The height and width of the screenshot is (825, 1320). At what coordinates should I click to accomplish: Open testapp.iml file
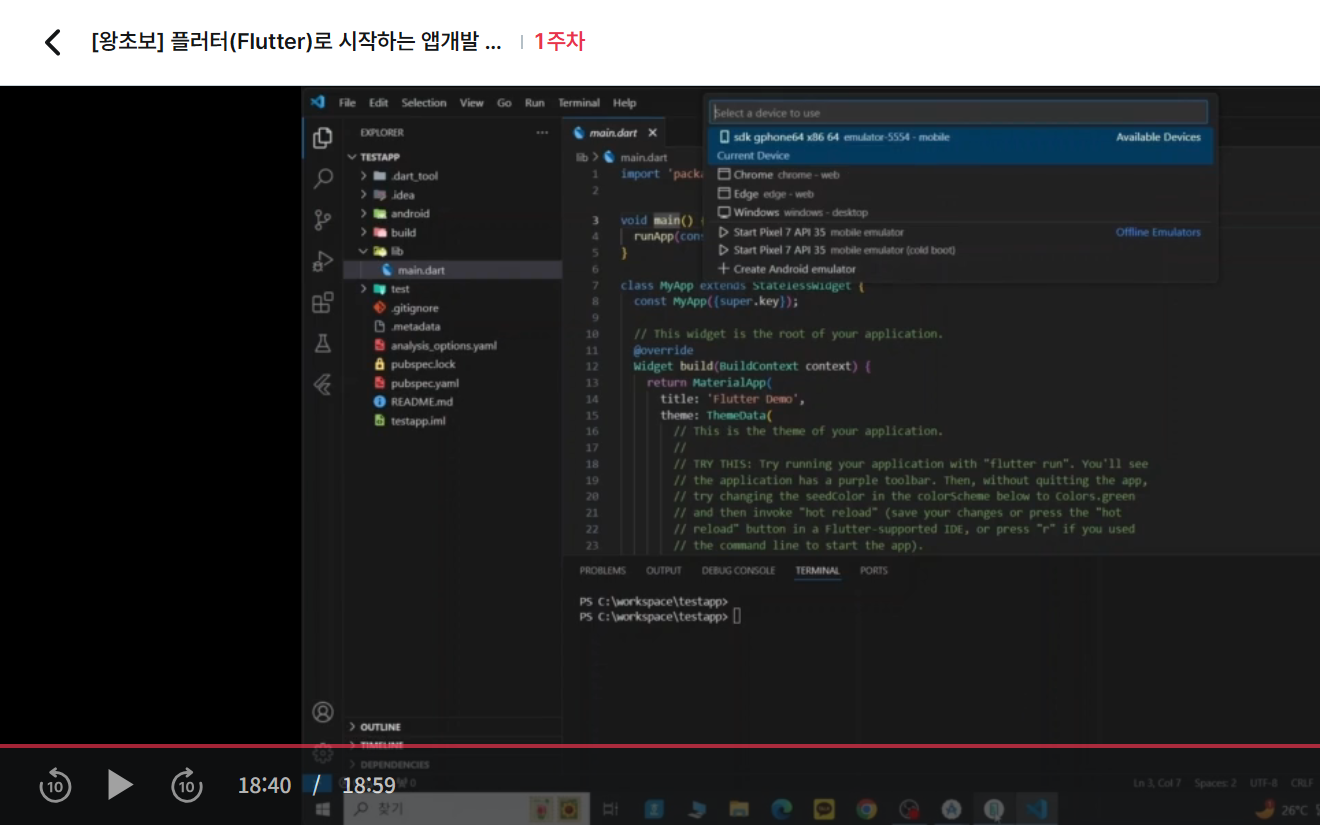[452, 421]
